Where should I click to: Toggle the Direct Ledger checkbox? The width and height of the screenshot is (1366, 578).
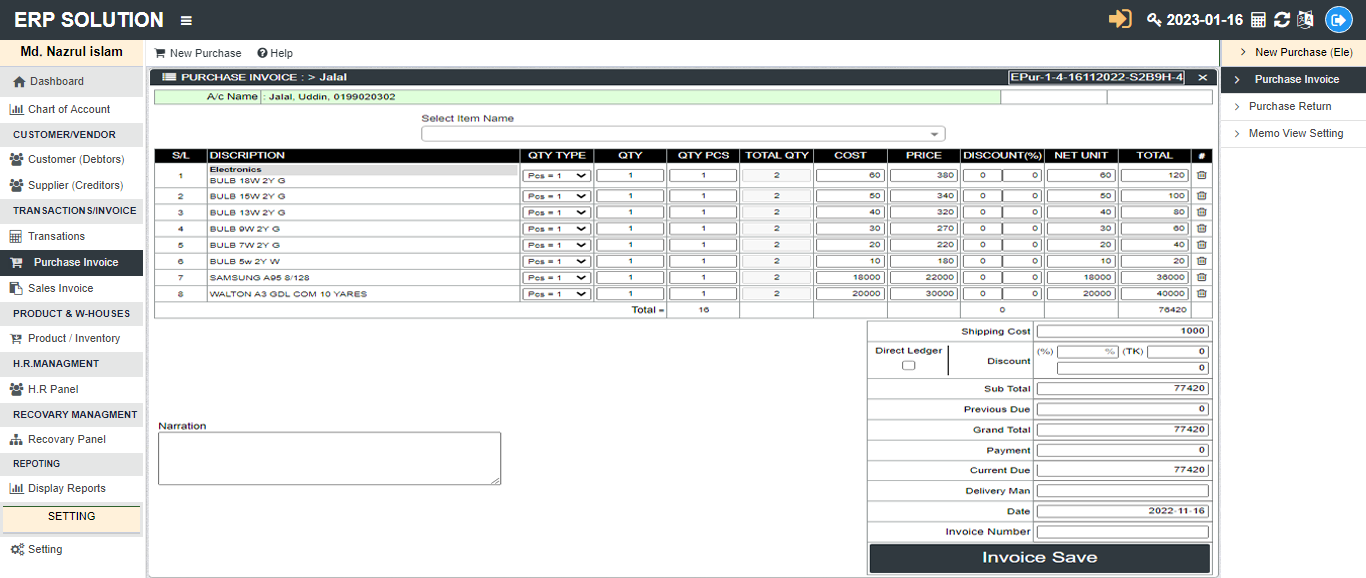point(908,365)
